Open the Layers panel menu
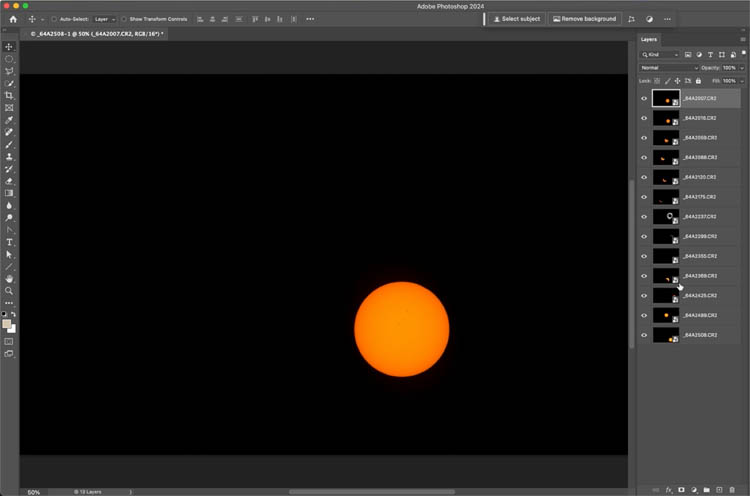Viewport: 750px width, 496px height. (x=743, y=39)
